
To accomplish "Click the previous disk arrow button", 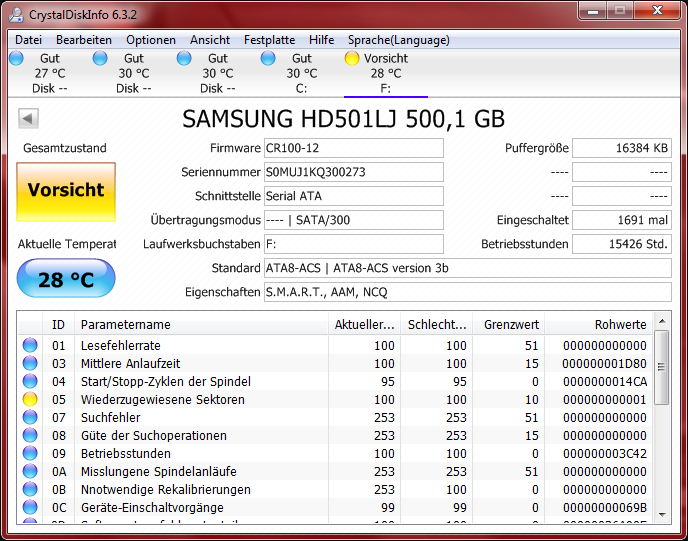I will pos(28,118).
